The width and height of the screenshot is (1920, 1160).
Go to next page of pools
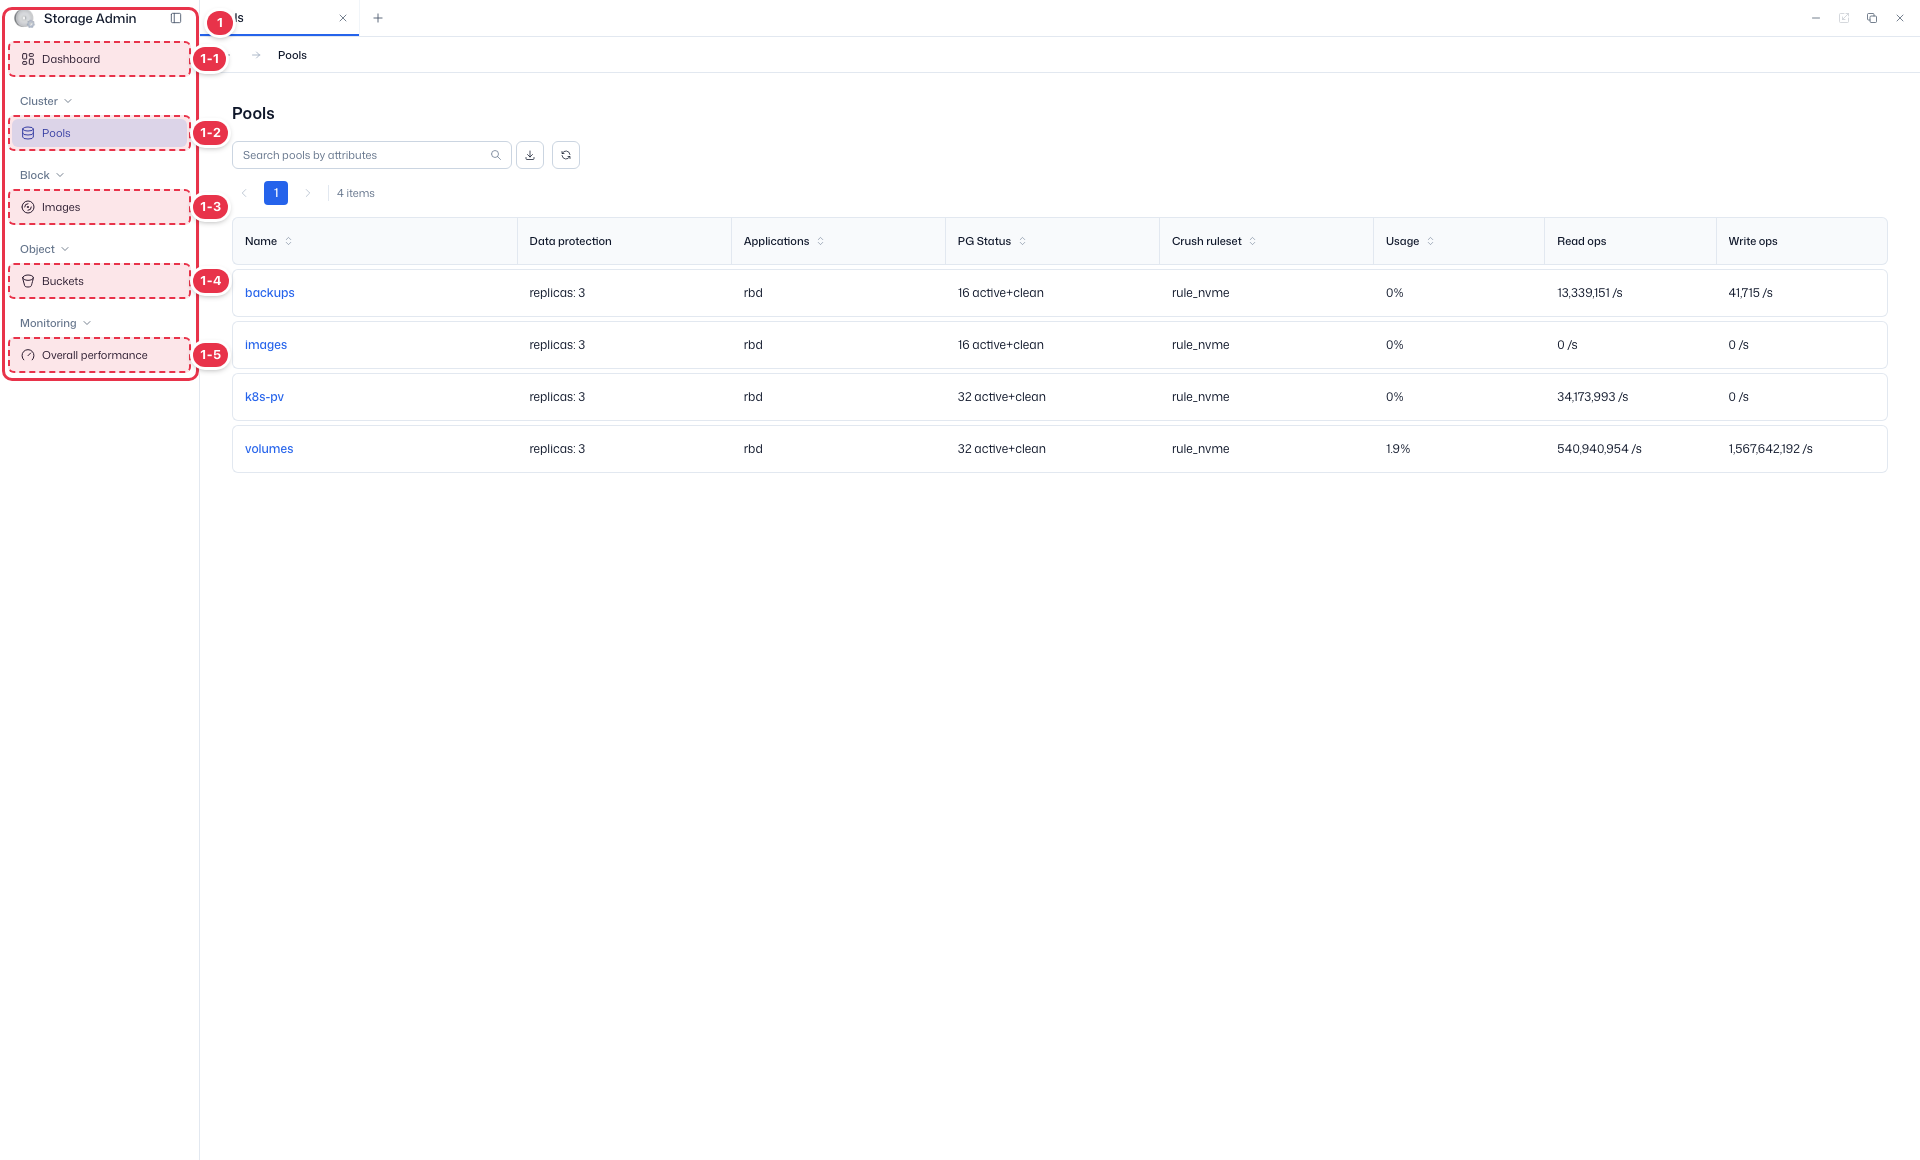point(308,193)
